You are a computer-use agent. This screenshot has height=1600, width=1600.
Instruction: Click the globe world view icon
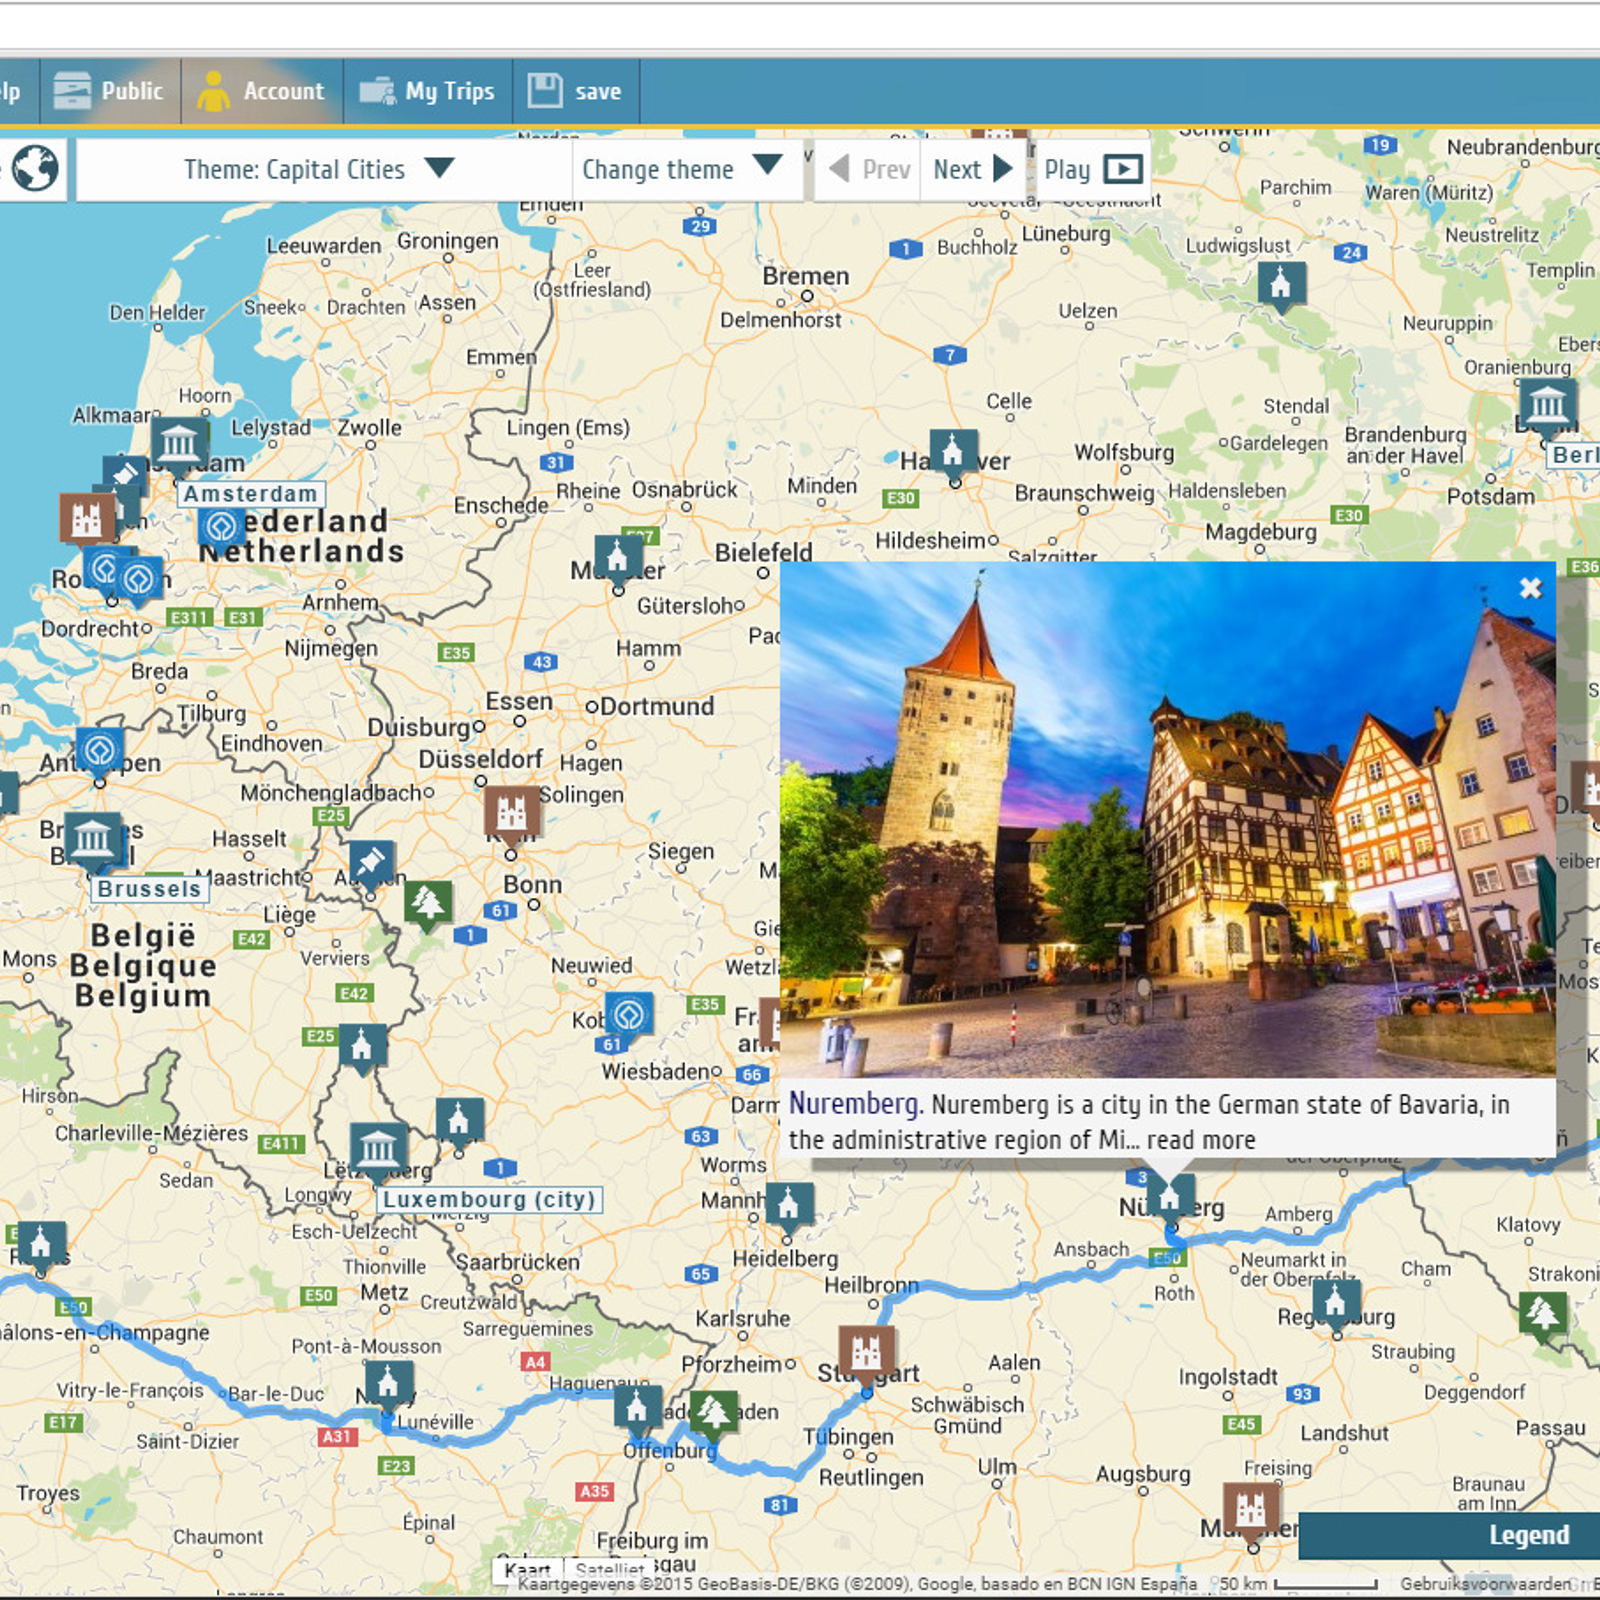coord(35,168)
